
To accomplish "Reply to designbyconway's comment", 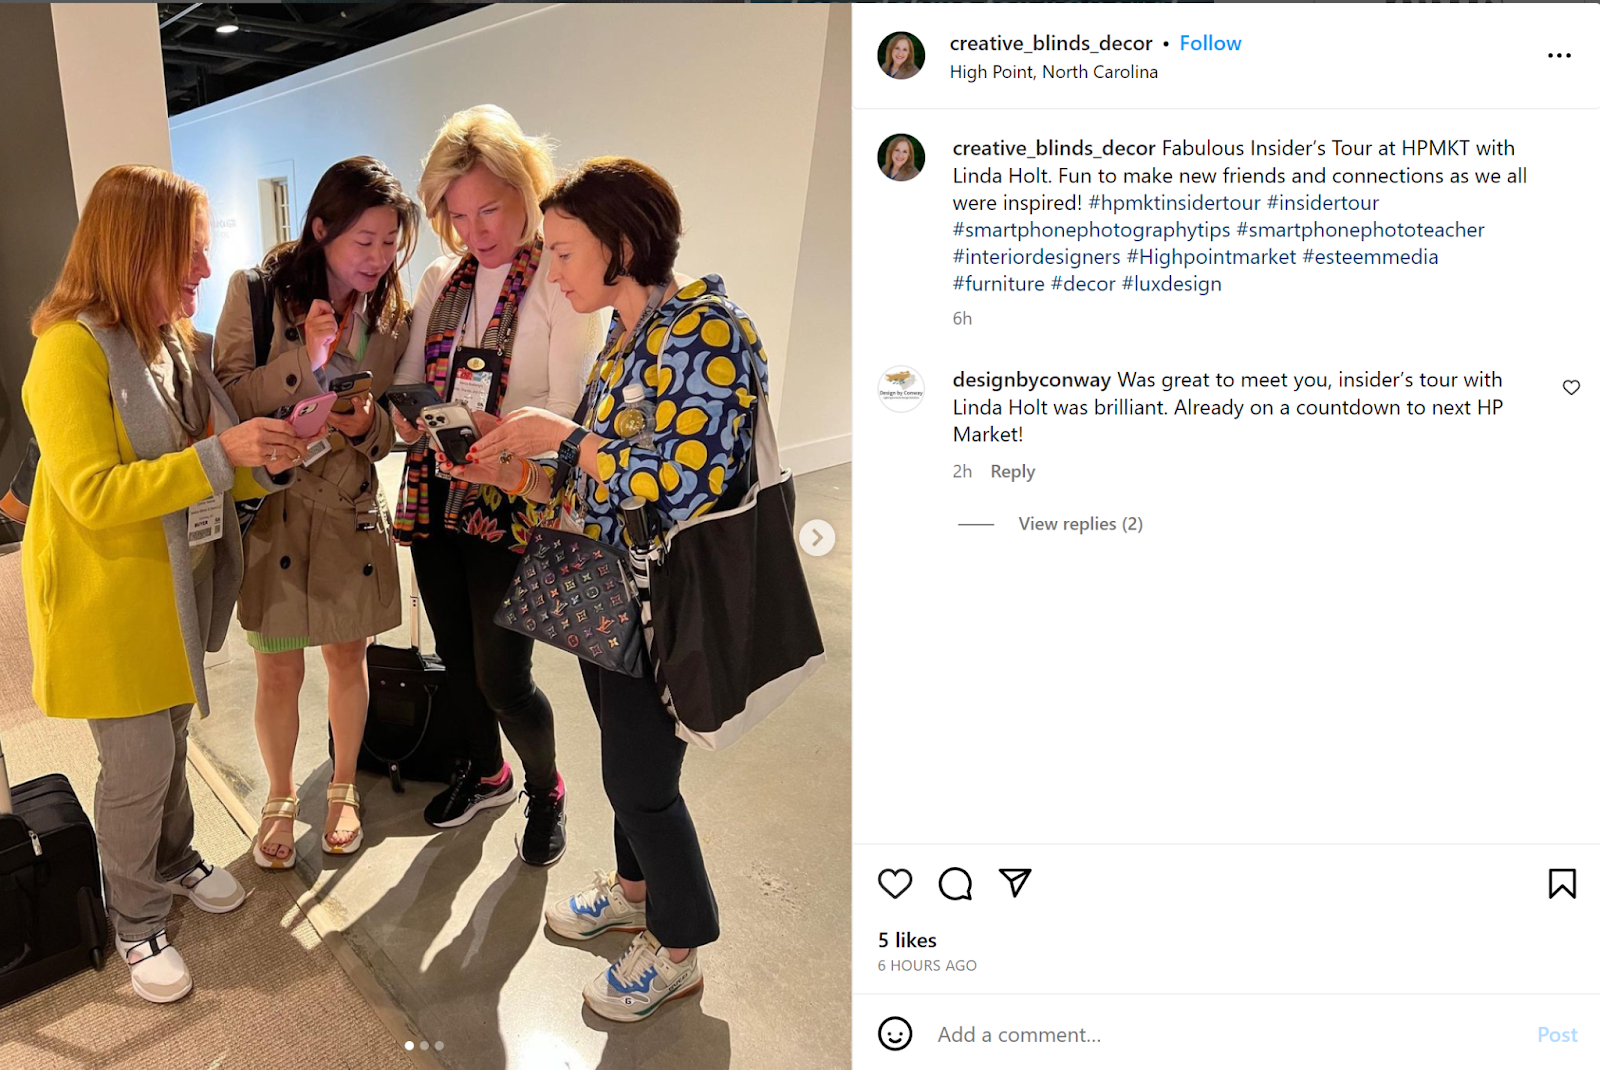I will 1012,472.
